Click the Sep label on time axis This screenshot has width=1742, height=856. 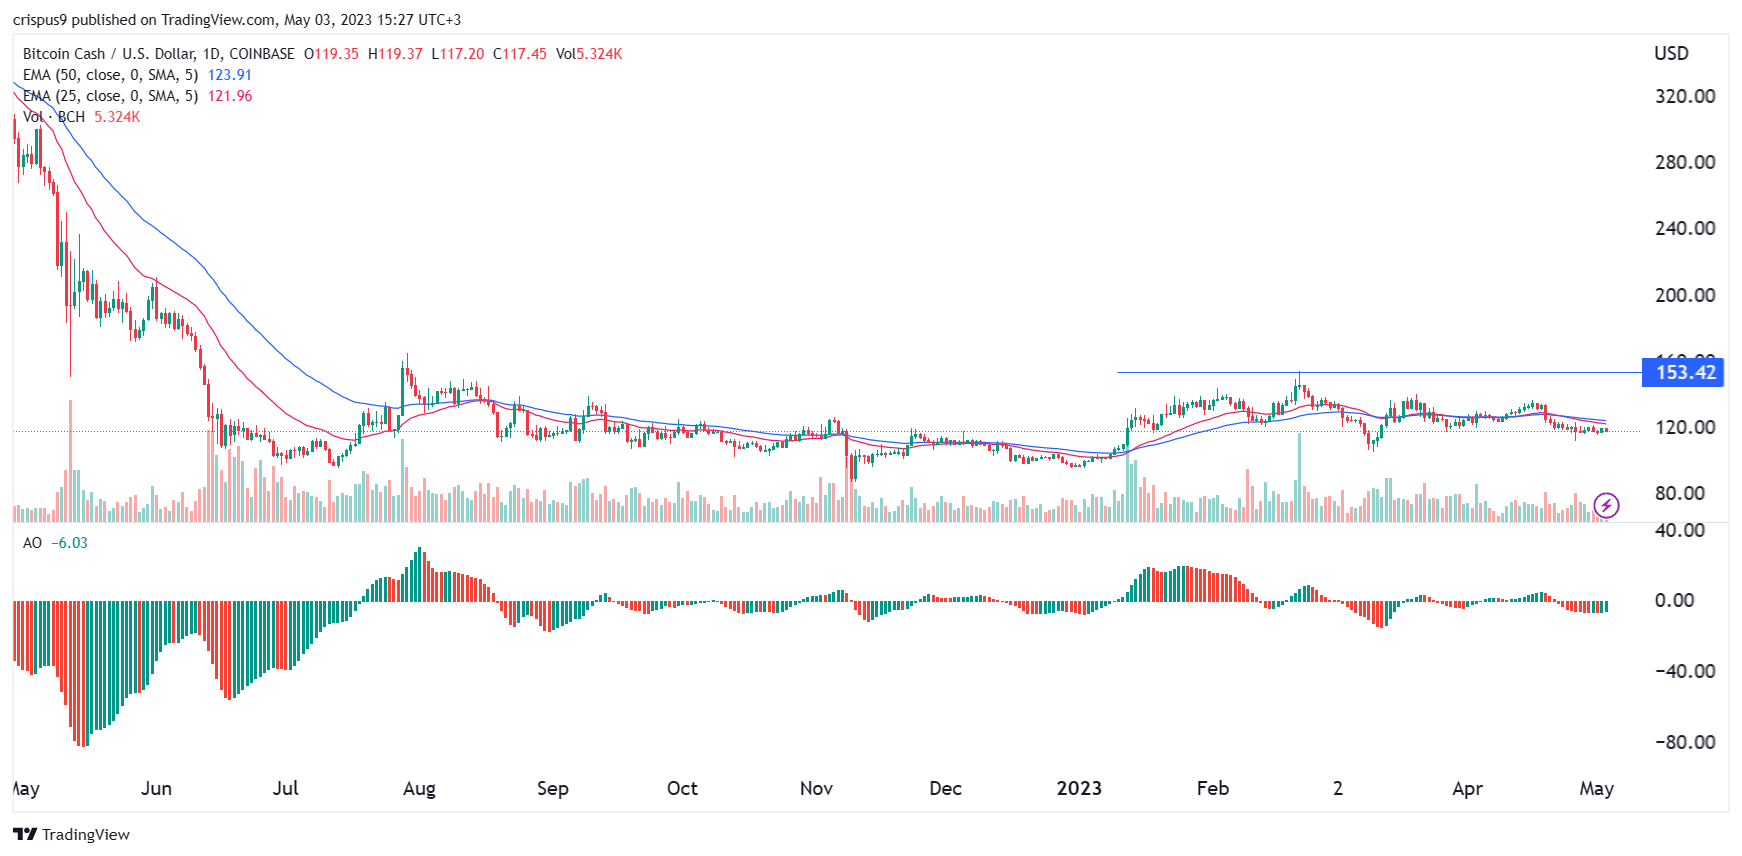(x=552, y=788)
